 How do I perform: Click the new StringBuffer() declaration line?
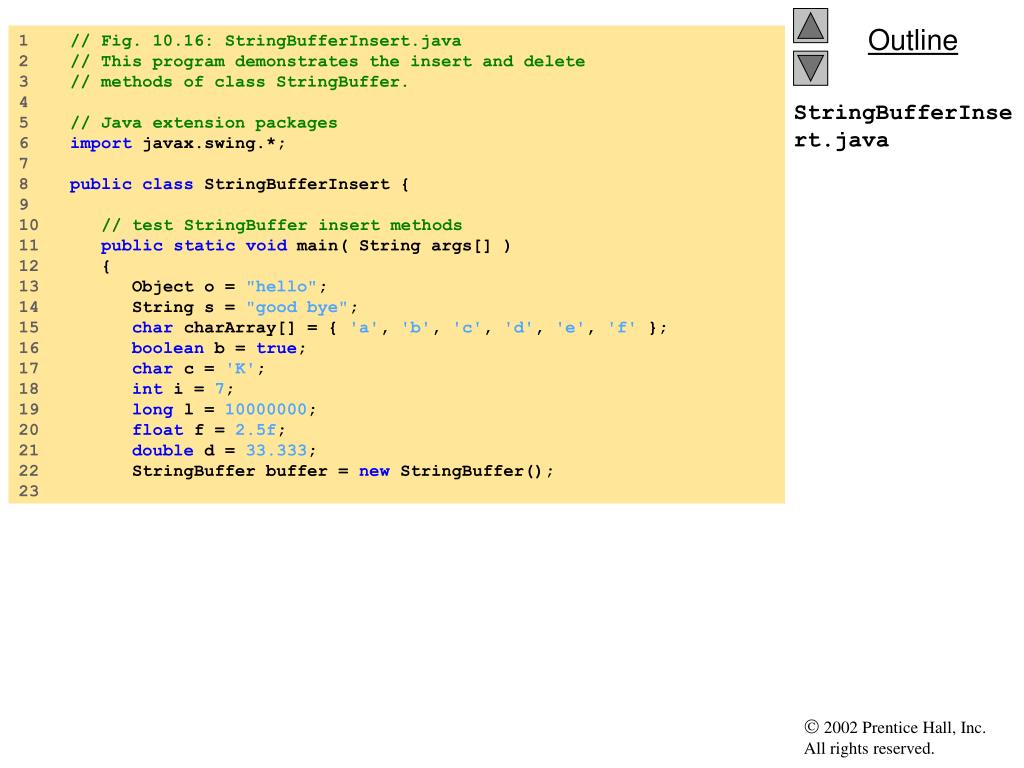click(x=343, y=471)
